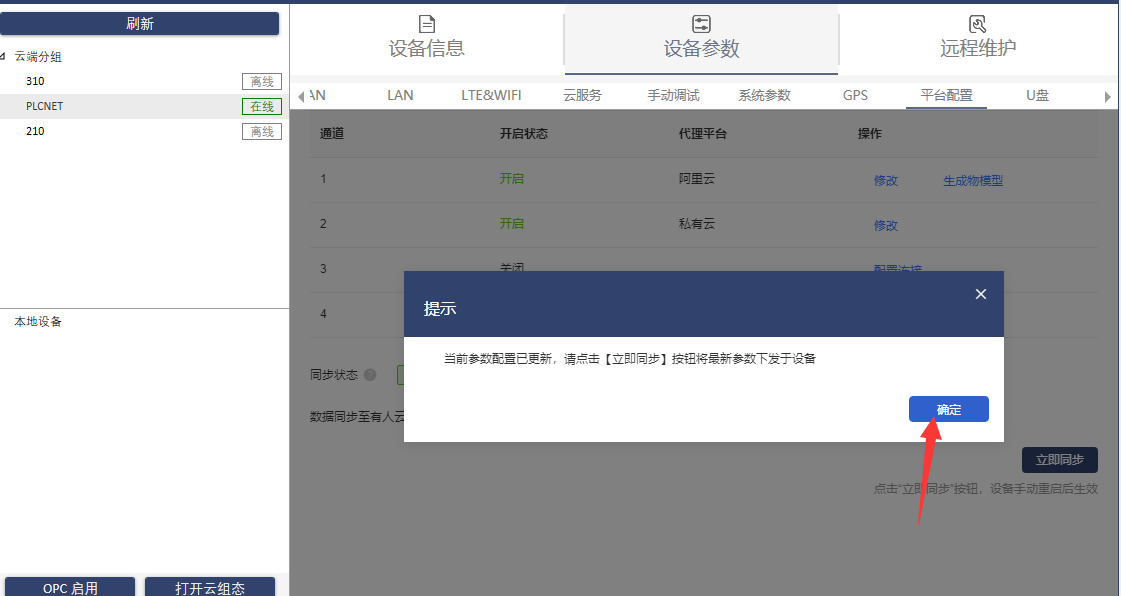1121x596 pixels.
Task: Switch to the 系统参数 tab
Action: point(764,95)
